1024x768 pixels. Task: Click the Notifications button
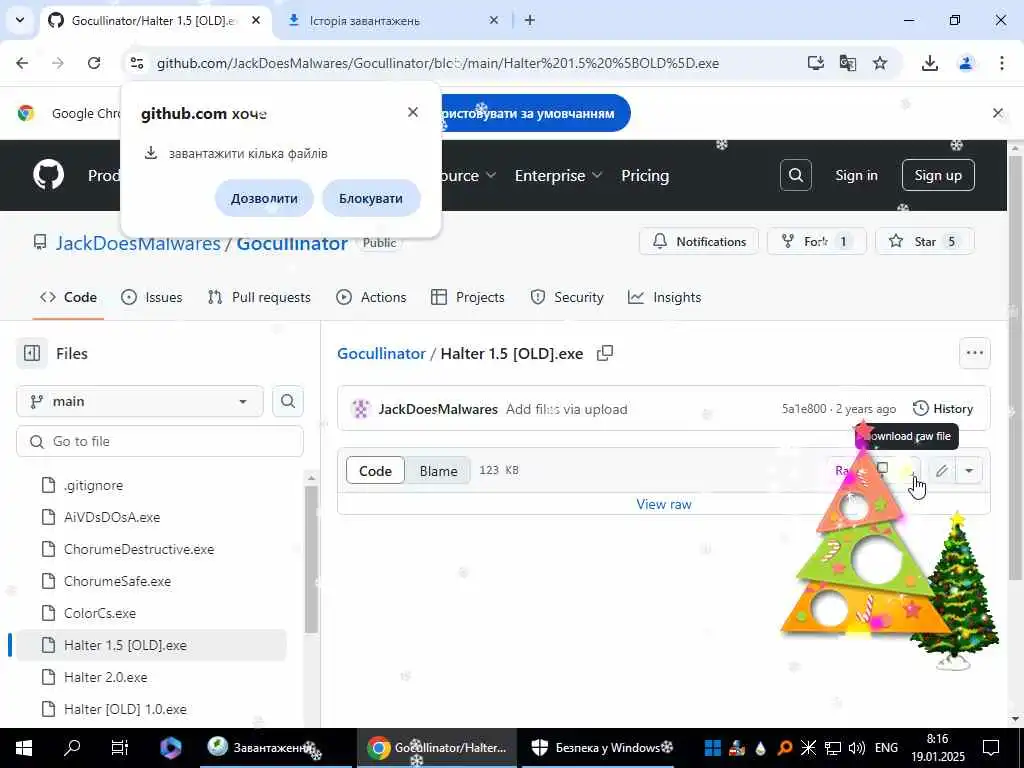(699, 241)
